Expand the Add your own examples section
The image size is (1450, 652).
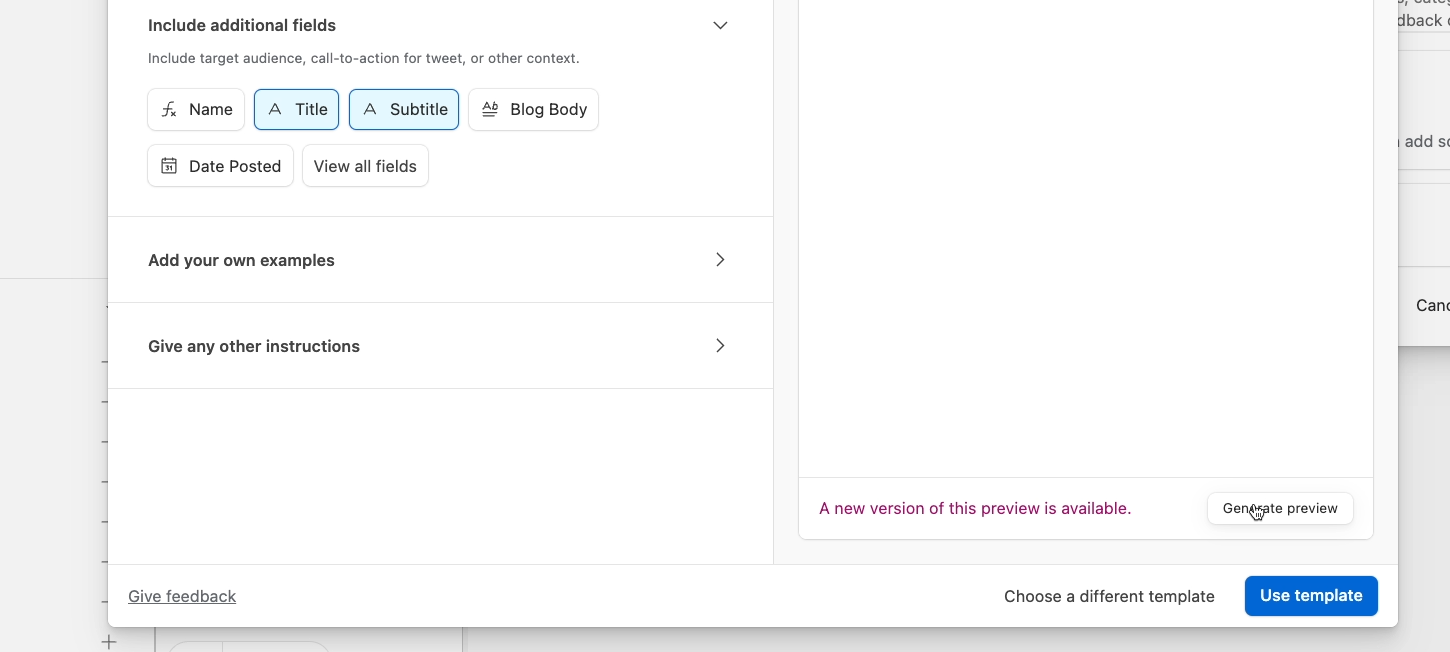720,260
